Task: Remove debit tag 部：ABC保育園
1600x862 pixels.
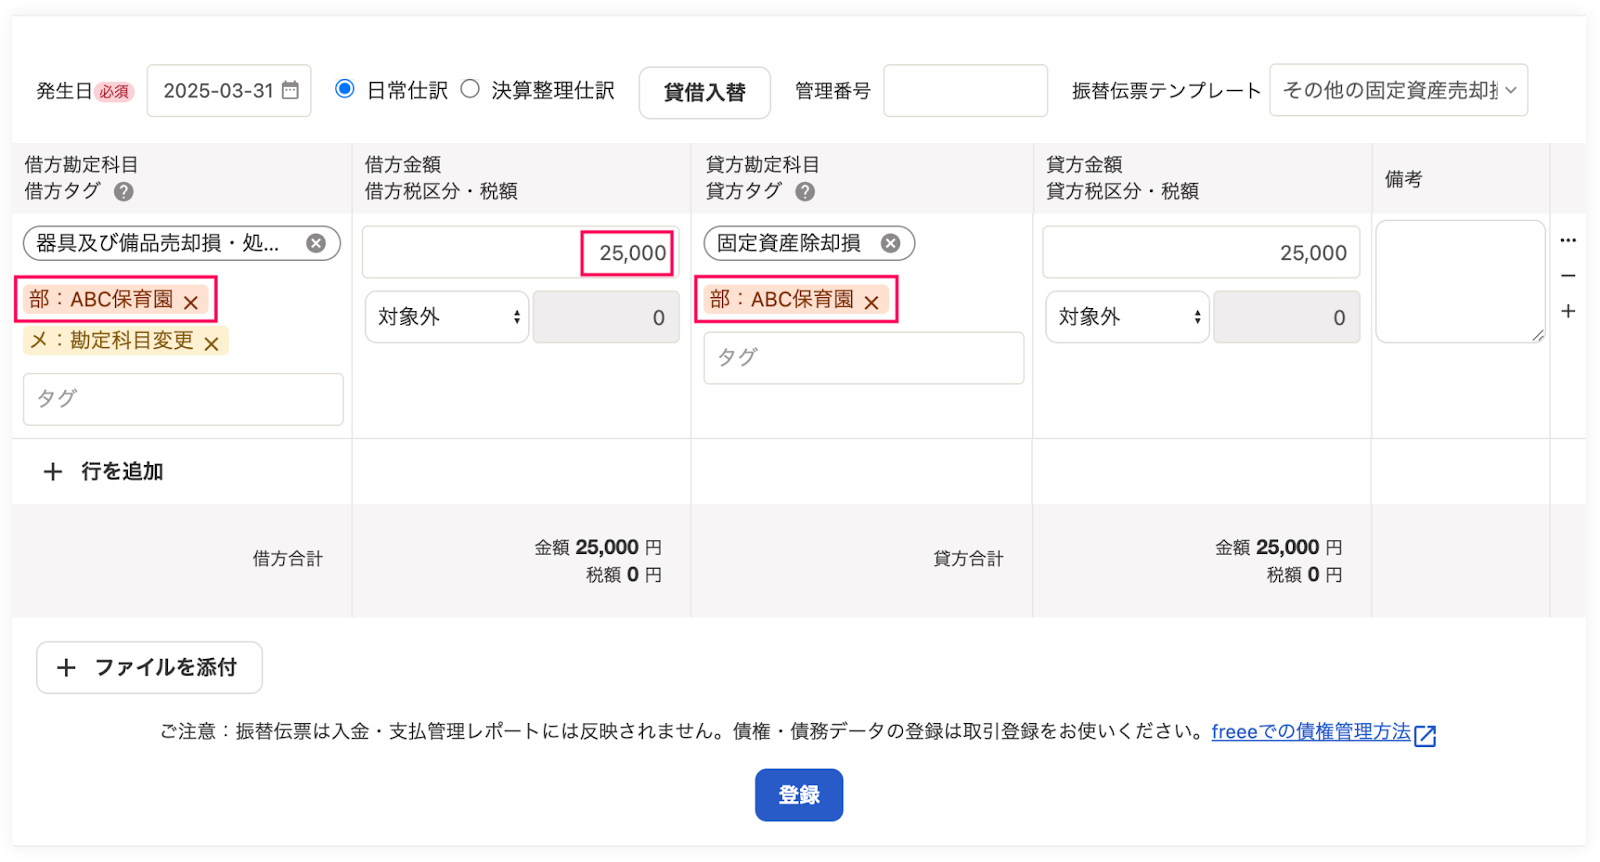Action: 191,301
